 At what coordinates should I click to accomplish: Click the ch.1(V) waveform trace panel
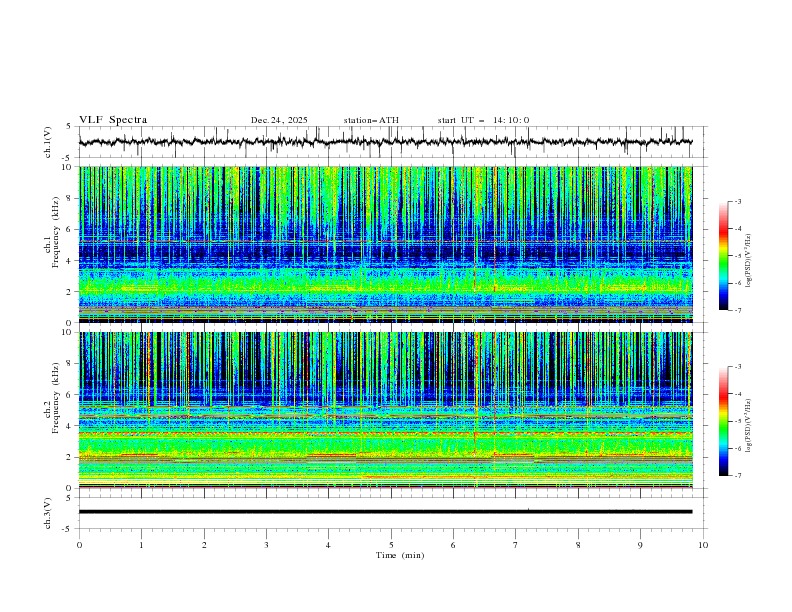[x=390, y=142]
